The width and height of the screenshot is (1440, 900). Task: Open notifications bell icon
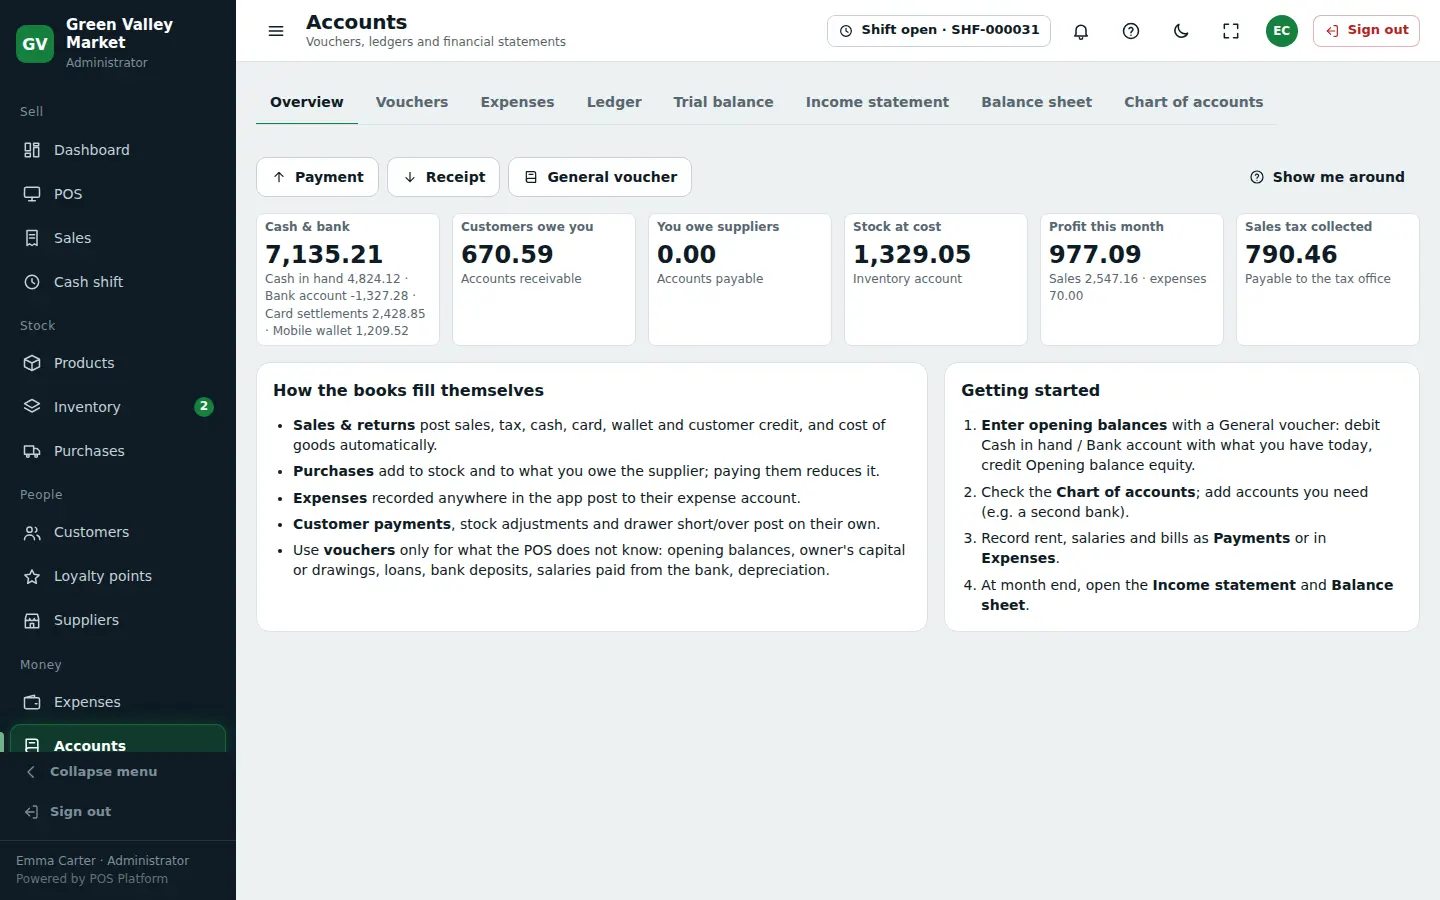(1081, 31)
